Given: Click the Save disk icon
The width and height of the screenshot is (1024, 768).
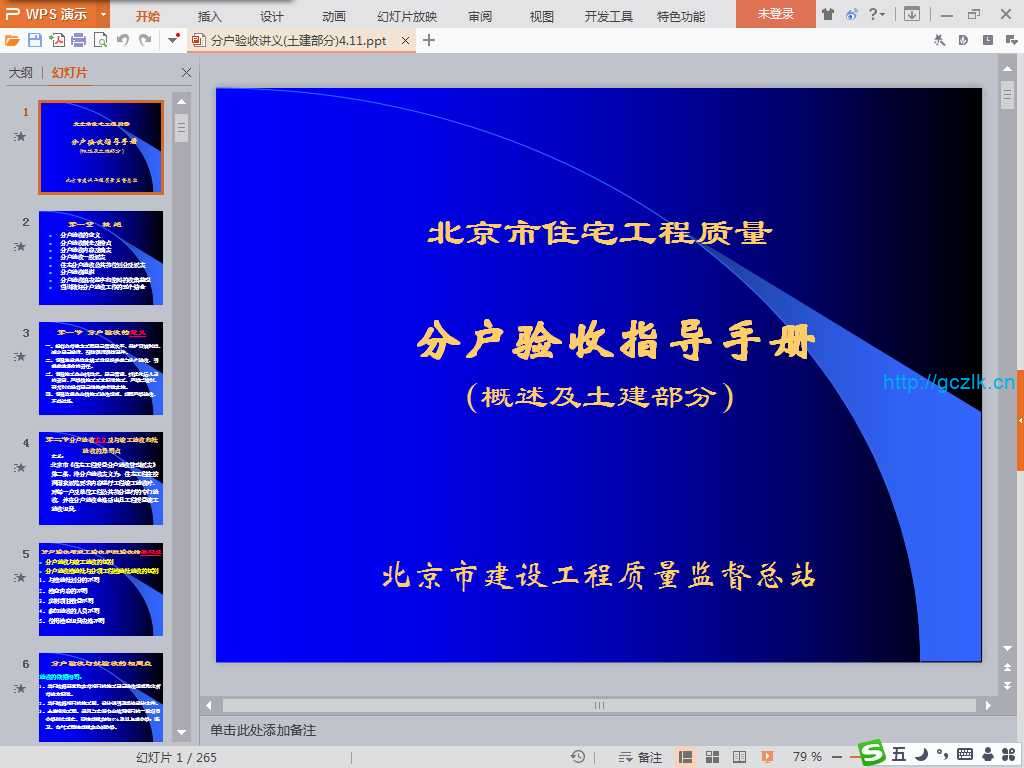Looking at the screenshot, I should point(35,40).
